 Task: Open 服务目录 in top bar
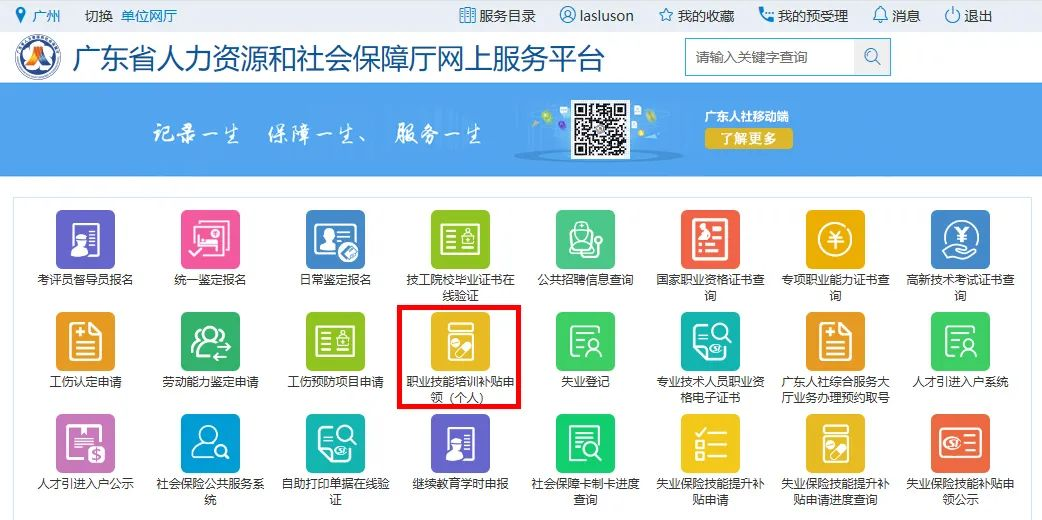tap(498, 15)
